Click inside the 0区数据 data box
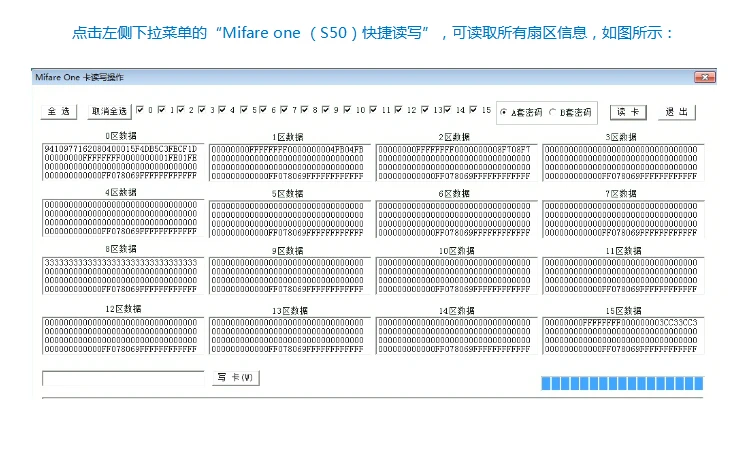This screenshot has width=750, height=466. pos(123,162)
